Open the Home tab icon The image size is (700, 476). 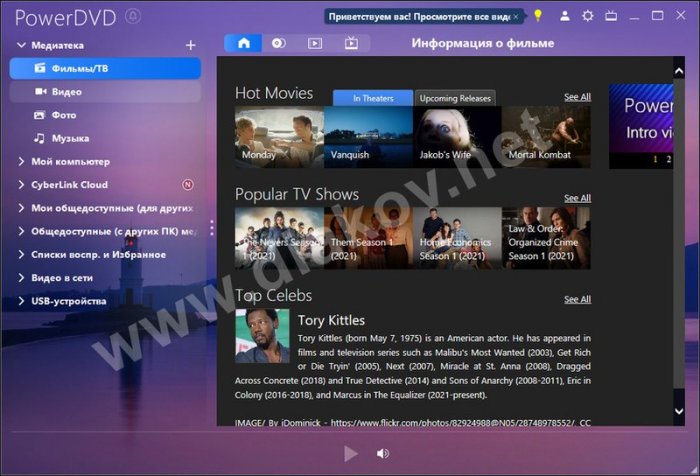pyautogui.click(x=243, y=43)
